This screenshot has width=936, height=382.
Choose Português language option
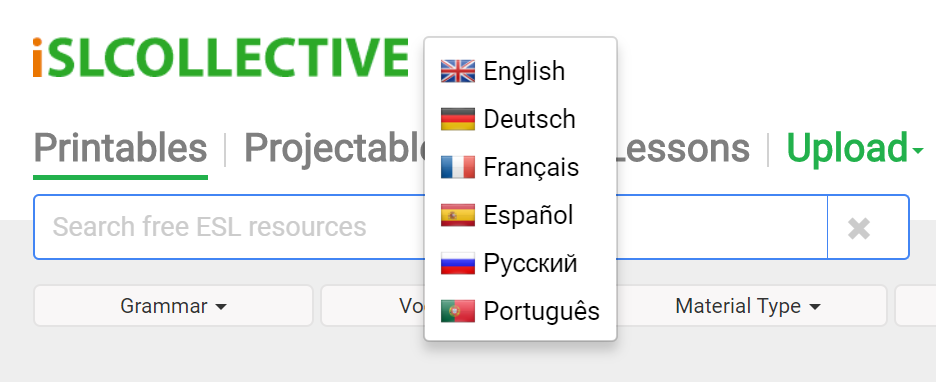click(x=520, y=311)
